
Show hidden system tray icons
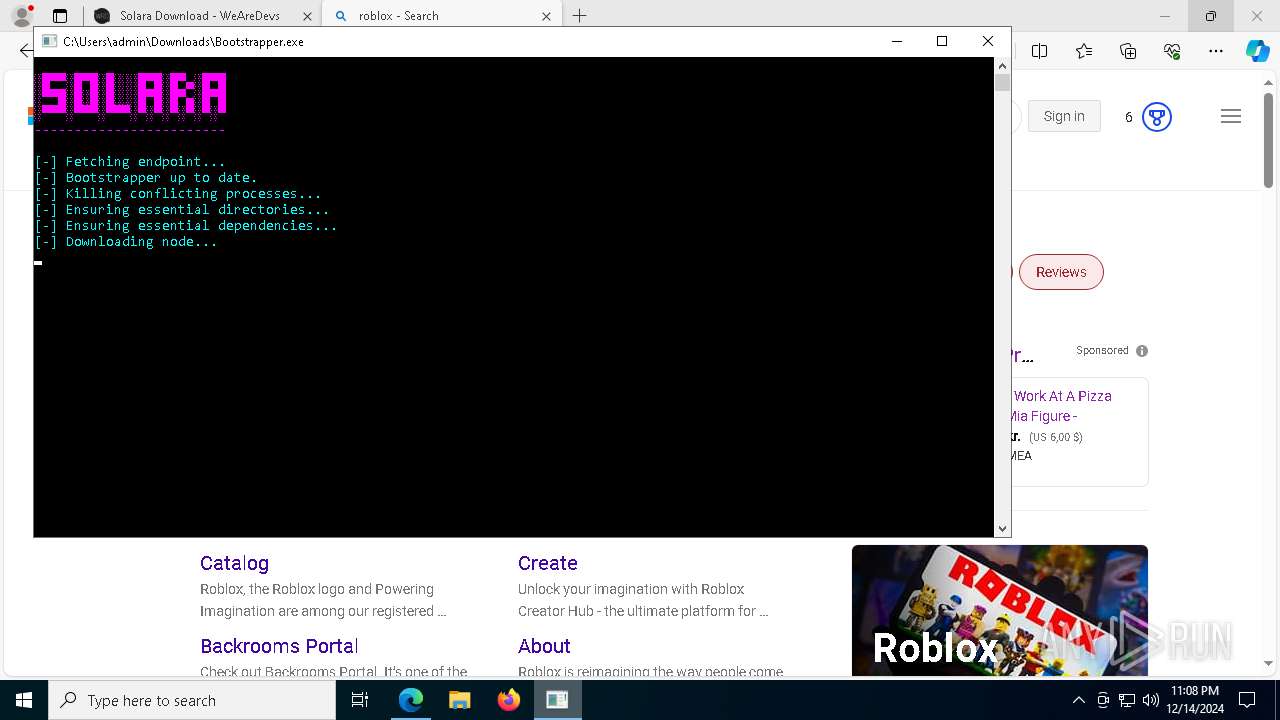tap(1078, 700)
